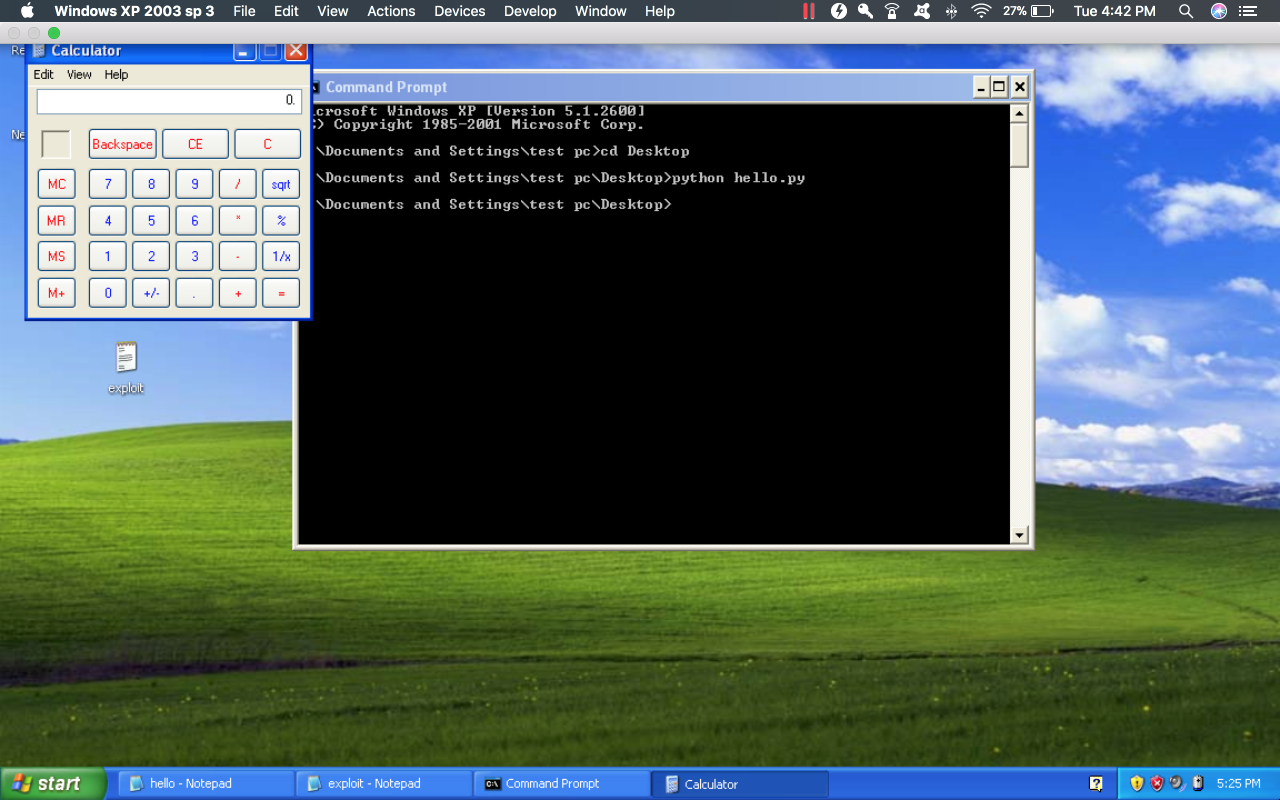Click Command Prompt scrollbar up arrow
Viewport: 1280px width, 800px height.
point(1019,113)
